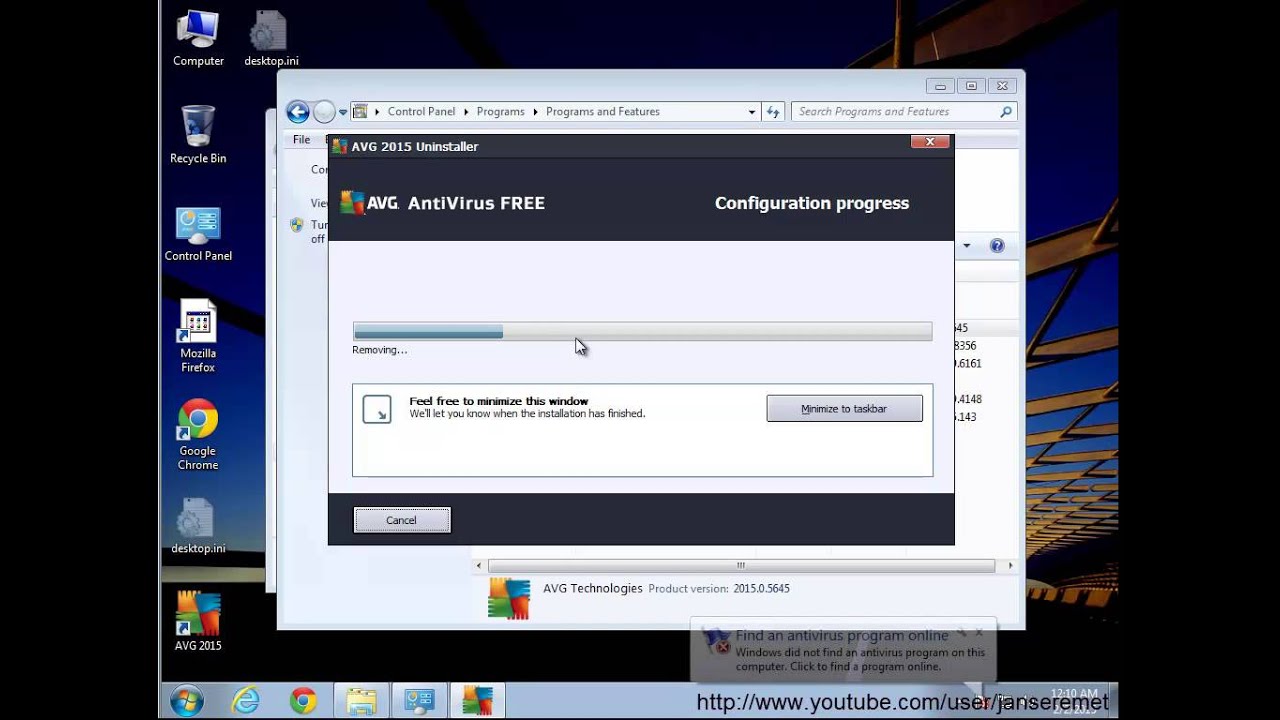Click the scrollbar right arrow in programs list
This screenshot has height=720, width=1280.
tap(1010, 566)
